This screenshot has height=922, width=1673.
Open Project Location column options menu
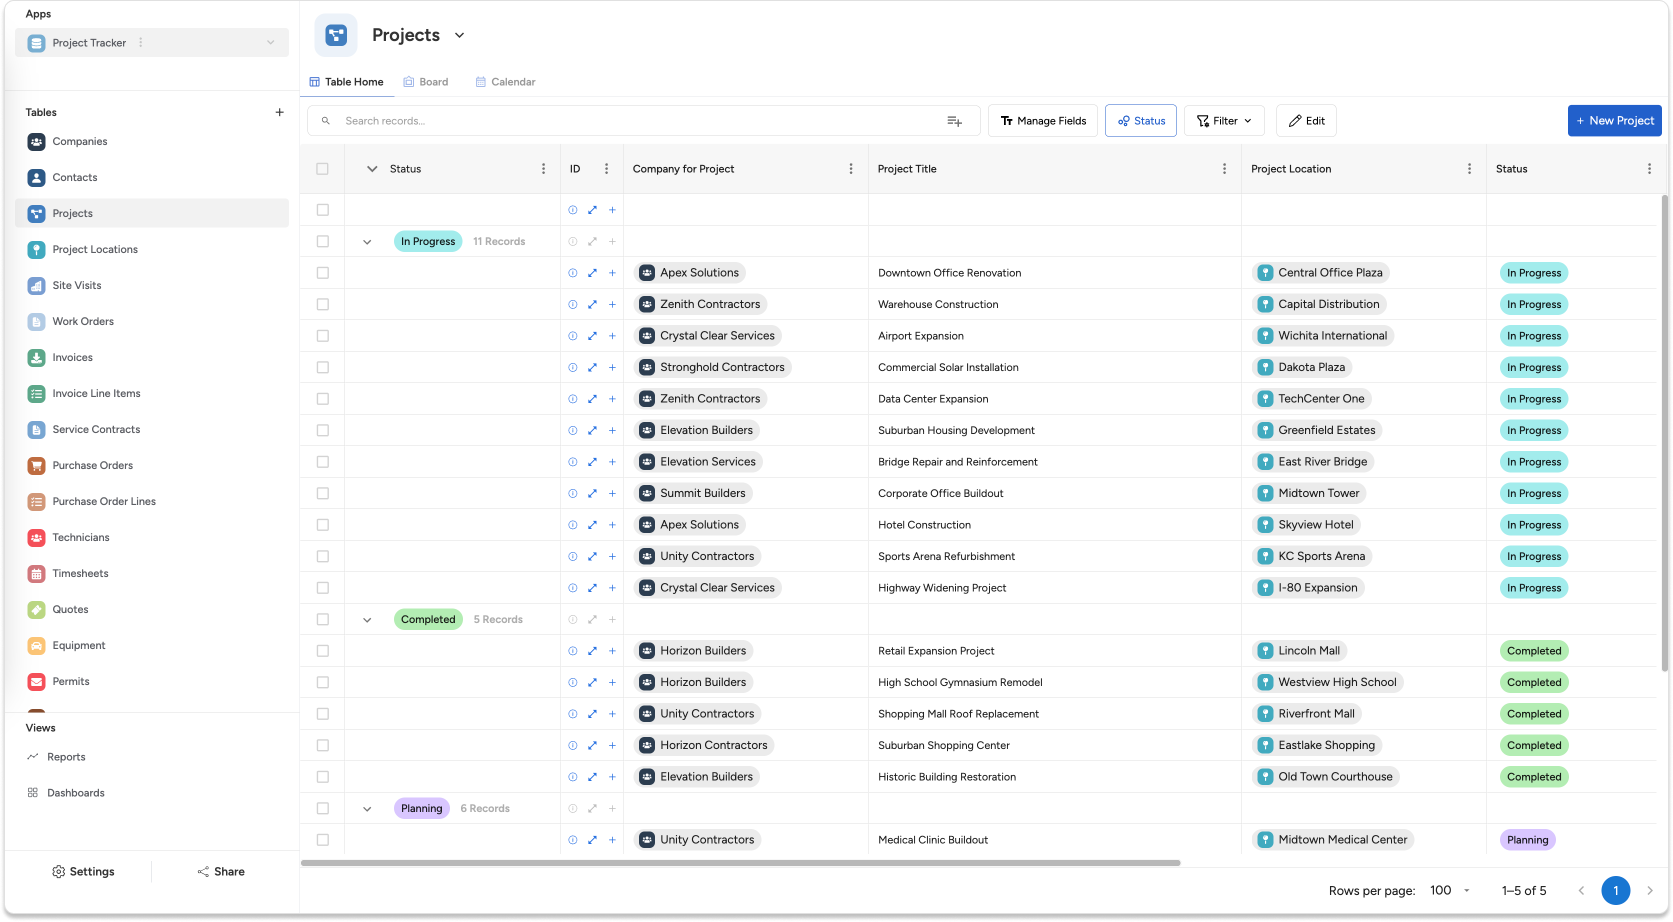pos(1469,169)
